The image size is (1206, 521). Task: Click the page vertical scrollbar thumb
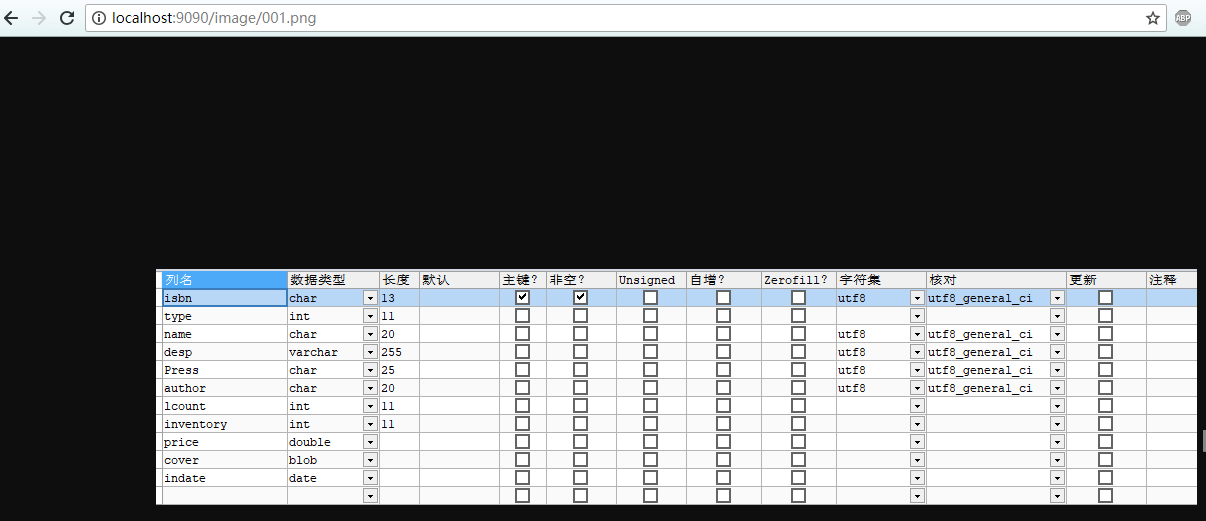pos(1203,441)
